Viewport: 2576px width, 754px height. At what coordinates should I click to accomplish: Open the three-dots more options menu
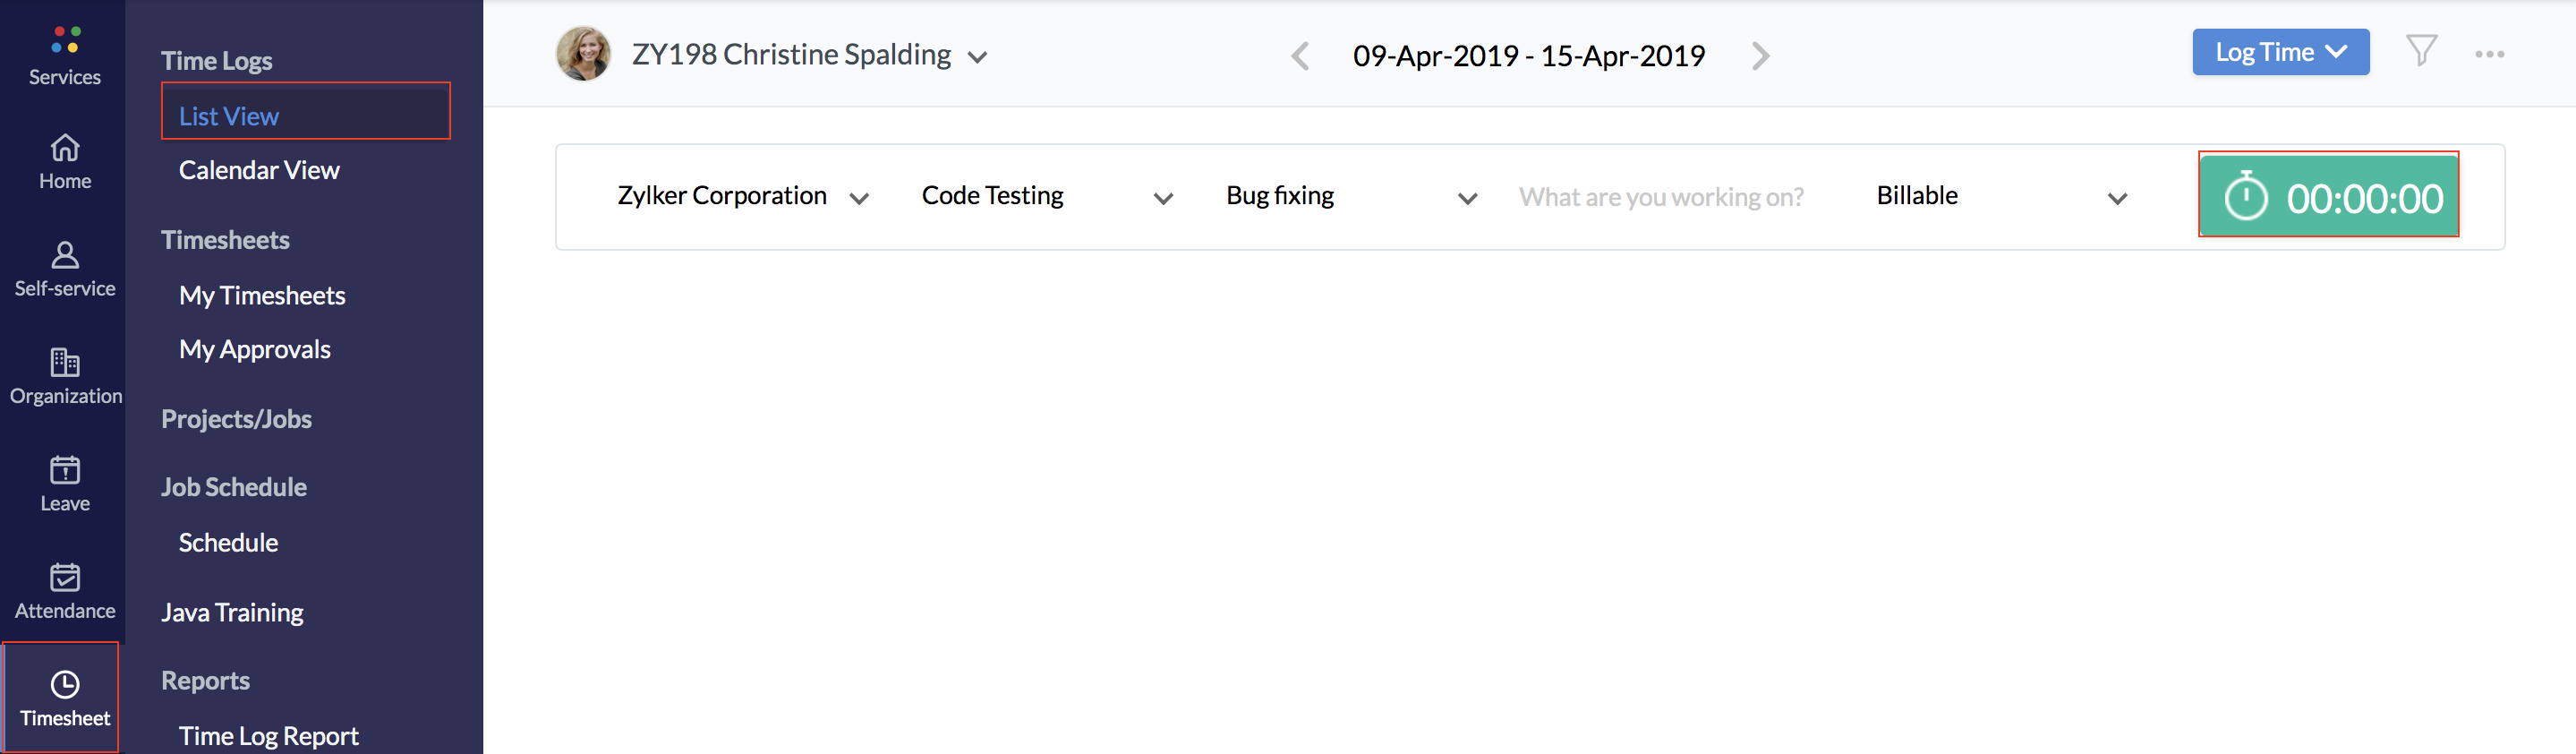coord(2489,54)
